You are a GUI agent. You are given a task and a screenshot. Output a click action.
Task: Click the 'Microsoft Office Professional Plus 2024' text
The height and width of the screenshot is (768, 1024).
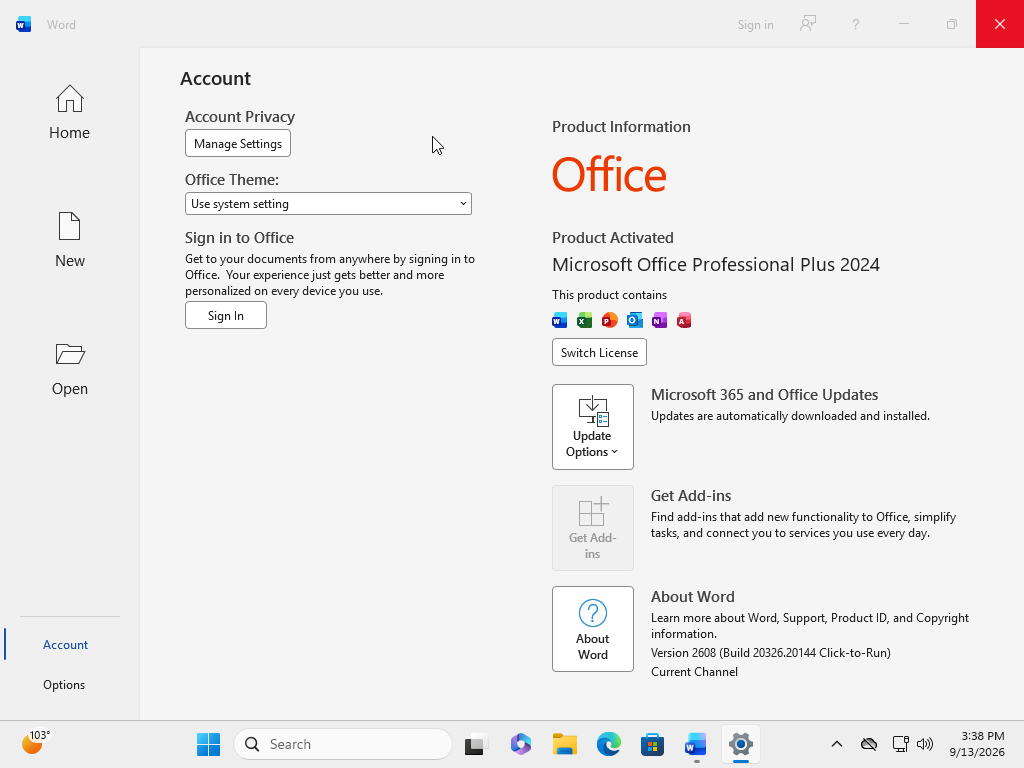(716, 264)
